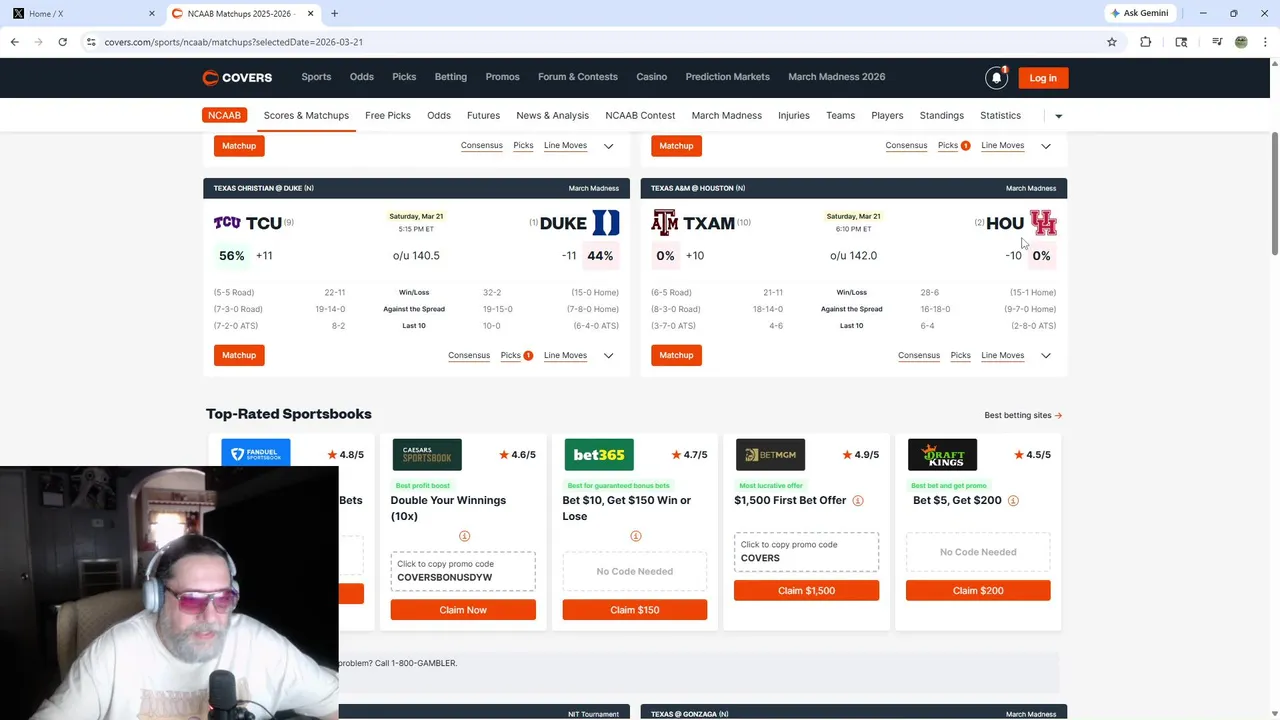This screenshot has width=1280, height=720.
Task: Open the Odds menu in top navigation
Action: pyautogui.click(x=361, y=77)
